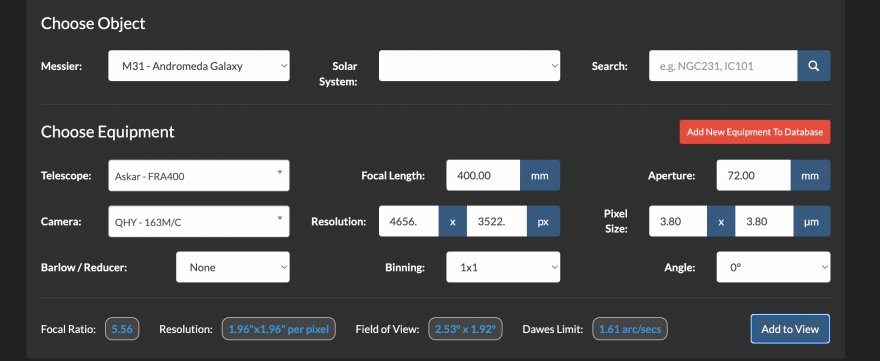Viewport: 880px width, 361px height.
Task: Click the Aperture value field
Action: pyautogui.click(x=754, y=175)
